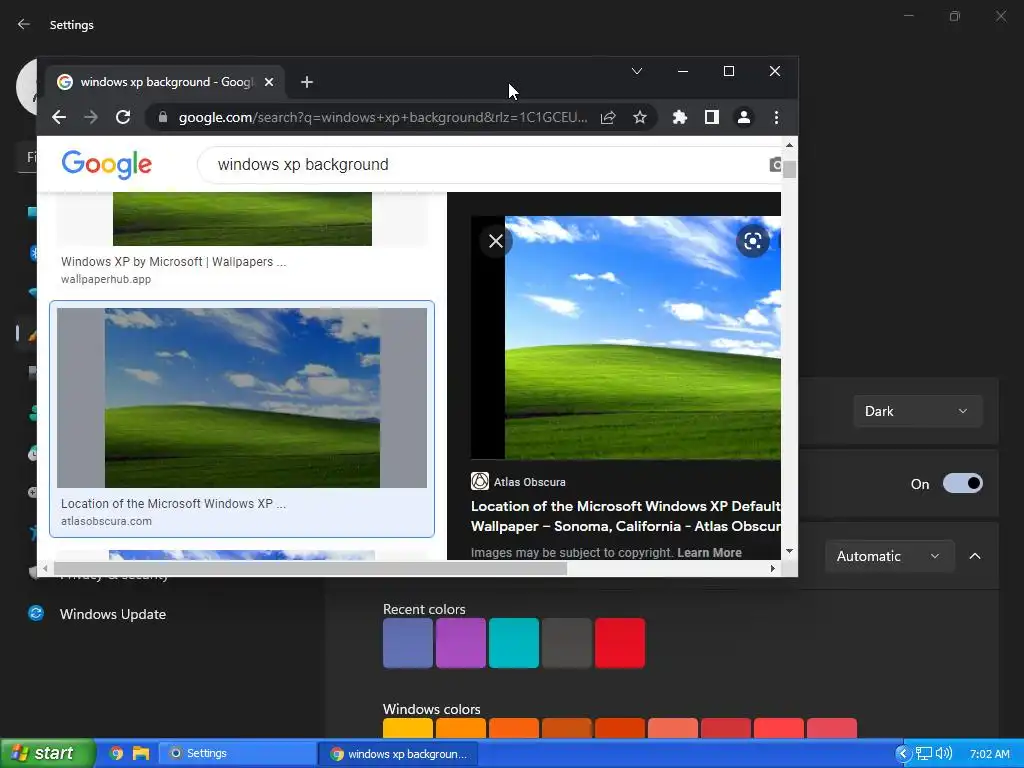Share this page icon in address bar
This screenshot has width=1024, height=768.
(608, 118)
